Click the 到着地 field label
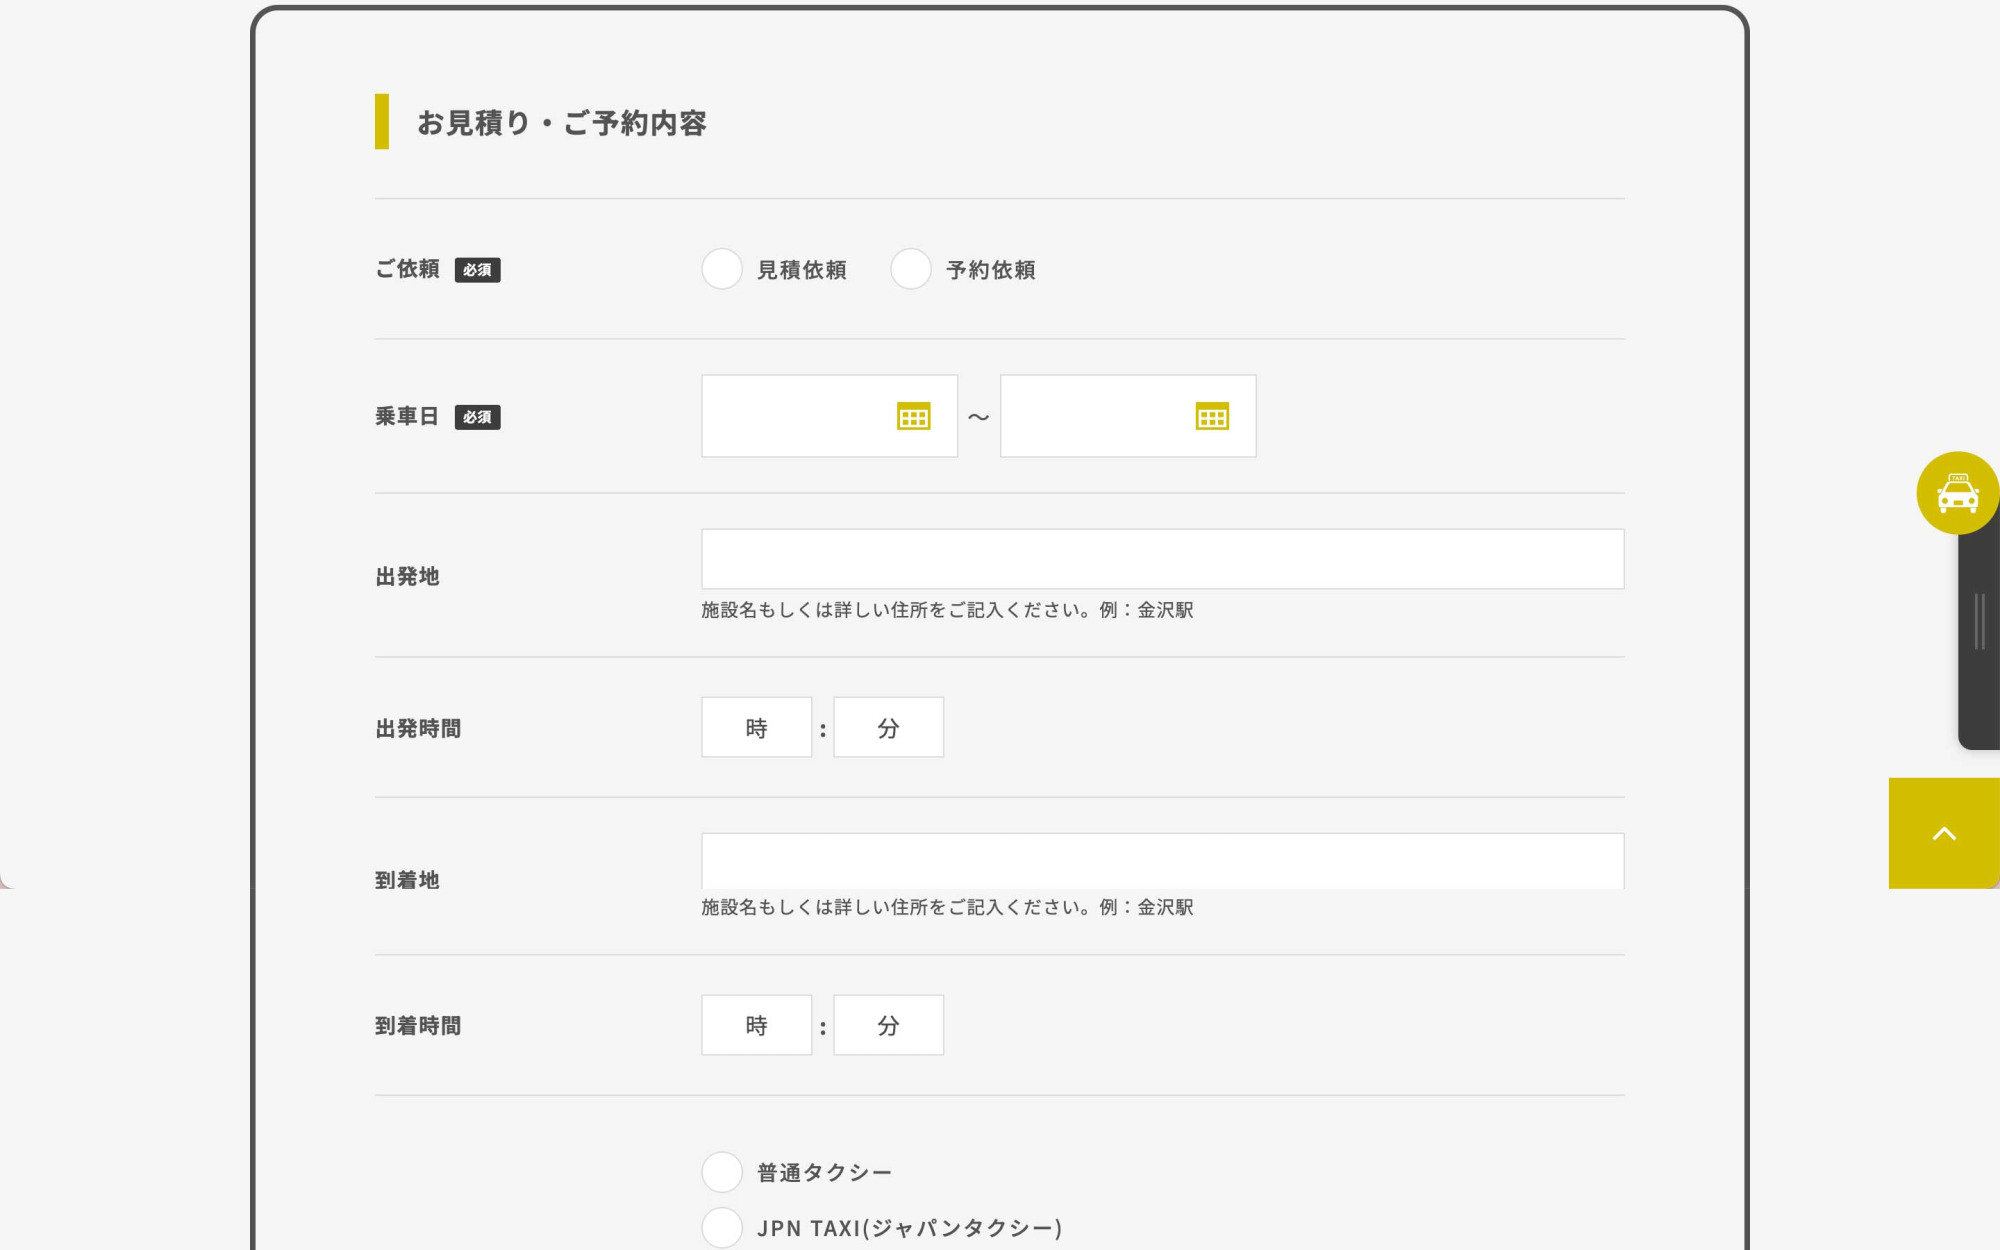2000x1250 pixels. tap(406, 880)
